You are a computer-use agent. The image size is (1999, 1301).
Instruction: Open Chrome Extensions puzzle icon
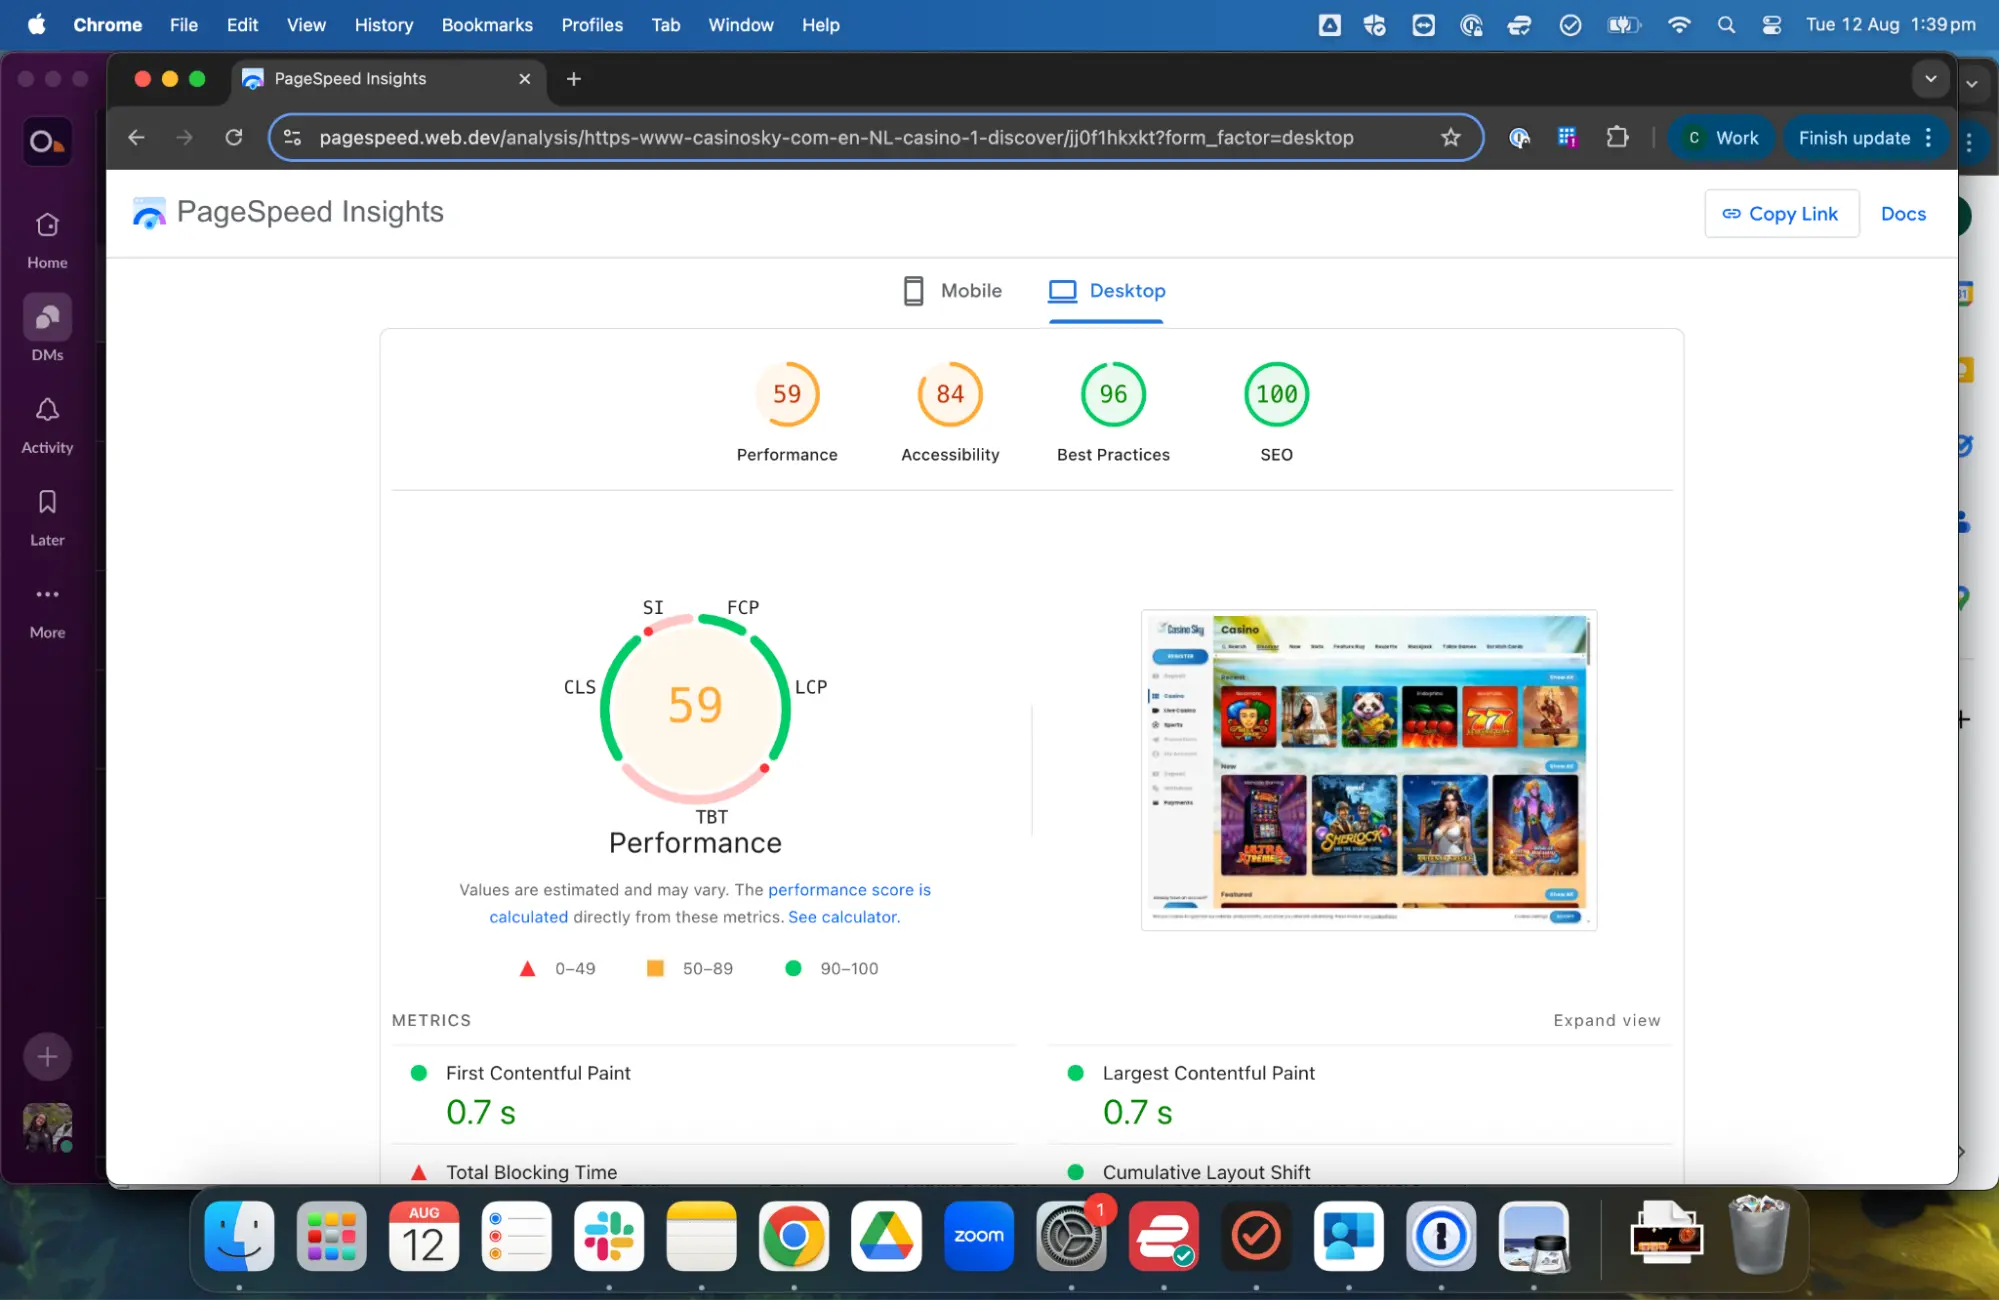tap(1617, 138)
